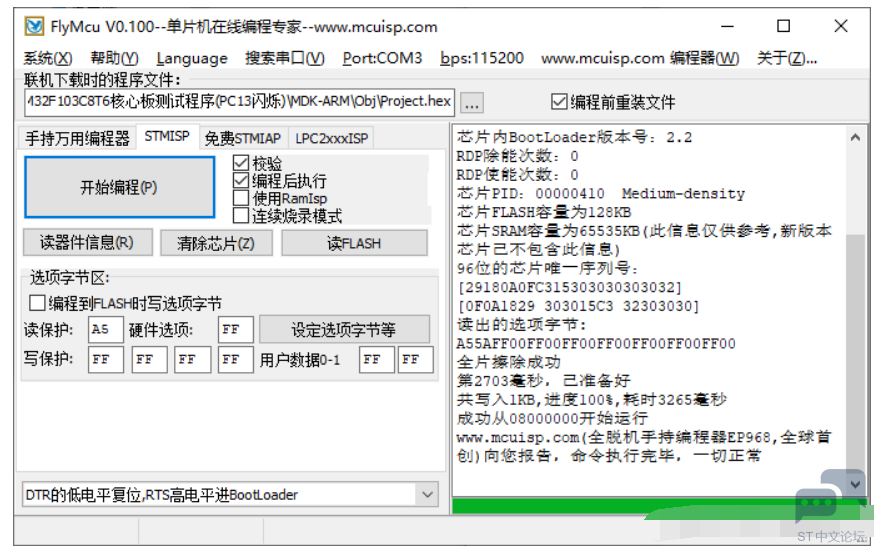Click log scrollbar up arrow
This screenshot has height=552, width=874.
855,137
